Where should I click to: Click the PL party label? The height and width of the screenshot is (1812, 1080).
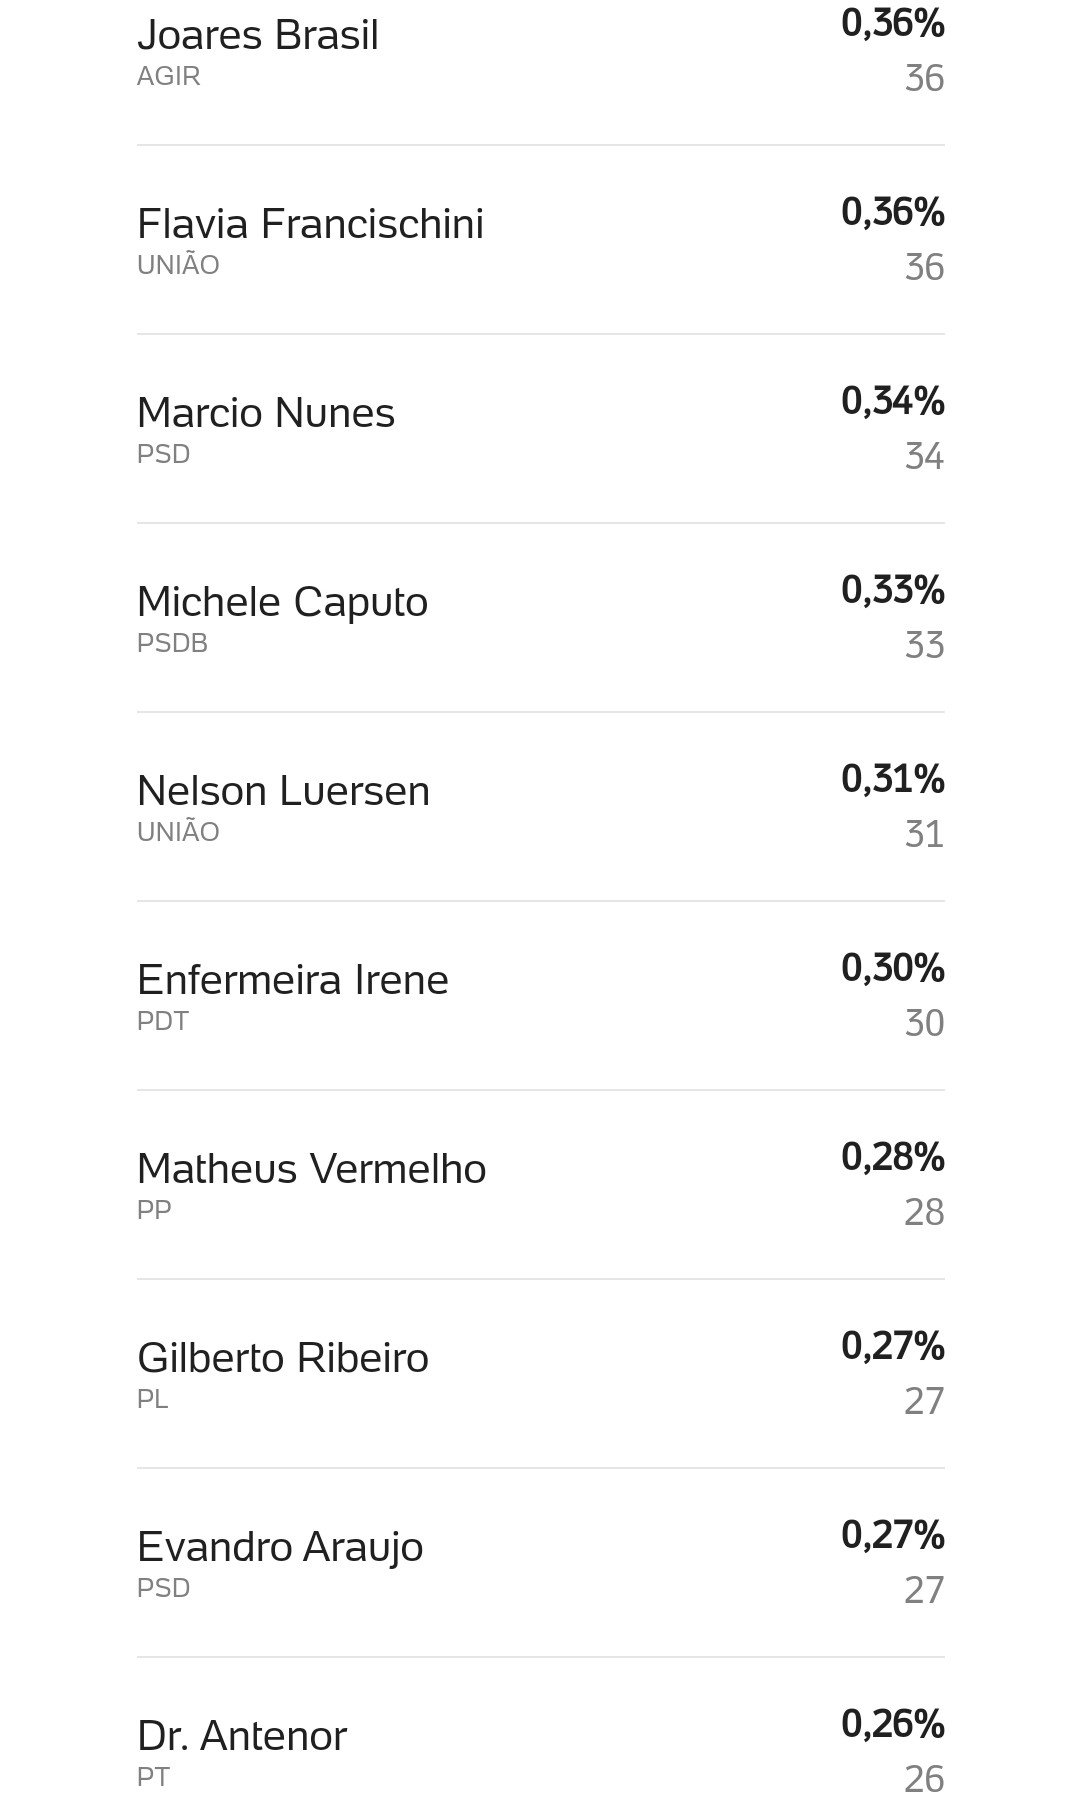click(152, 1399)
